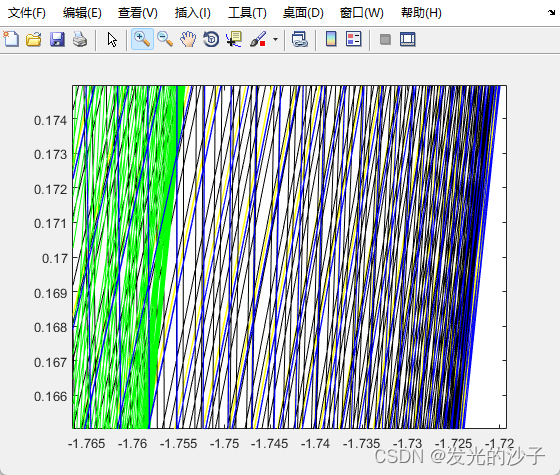The height and width of the screenshot is (475, 560).
Task: Click the y-axis label 0.169
Action: [50, 293]
